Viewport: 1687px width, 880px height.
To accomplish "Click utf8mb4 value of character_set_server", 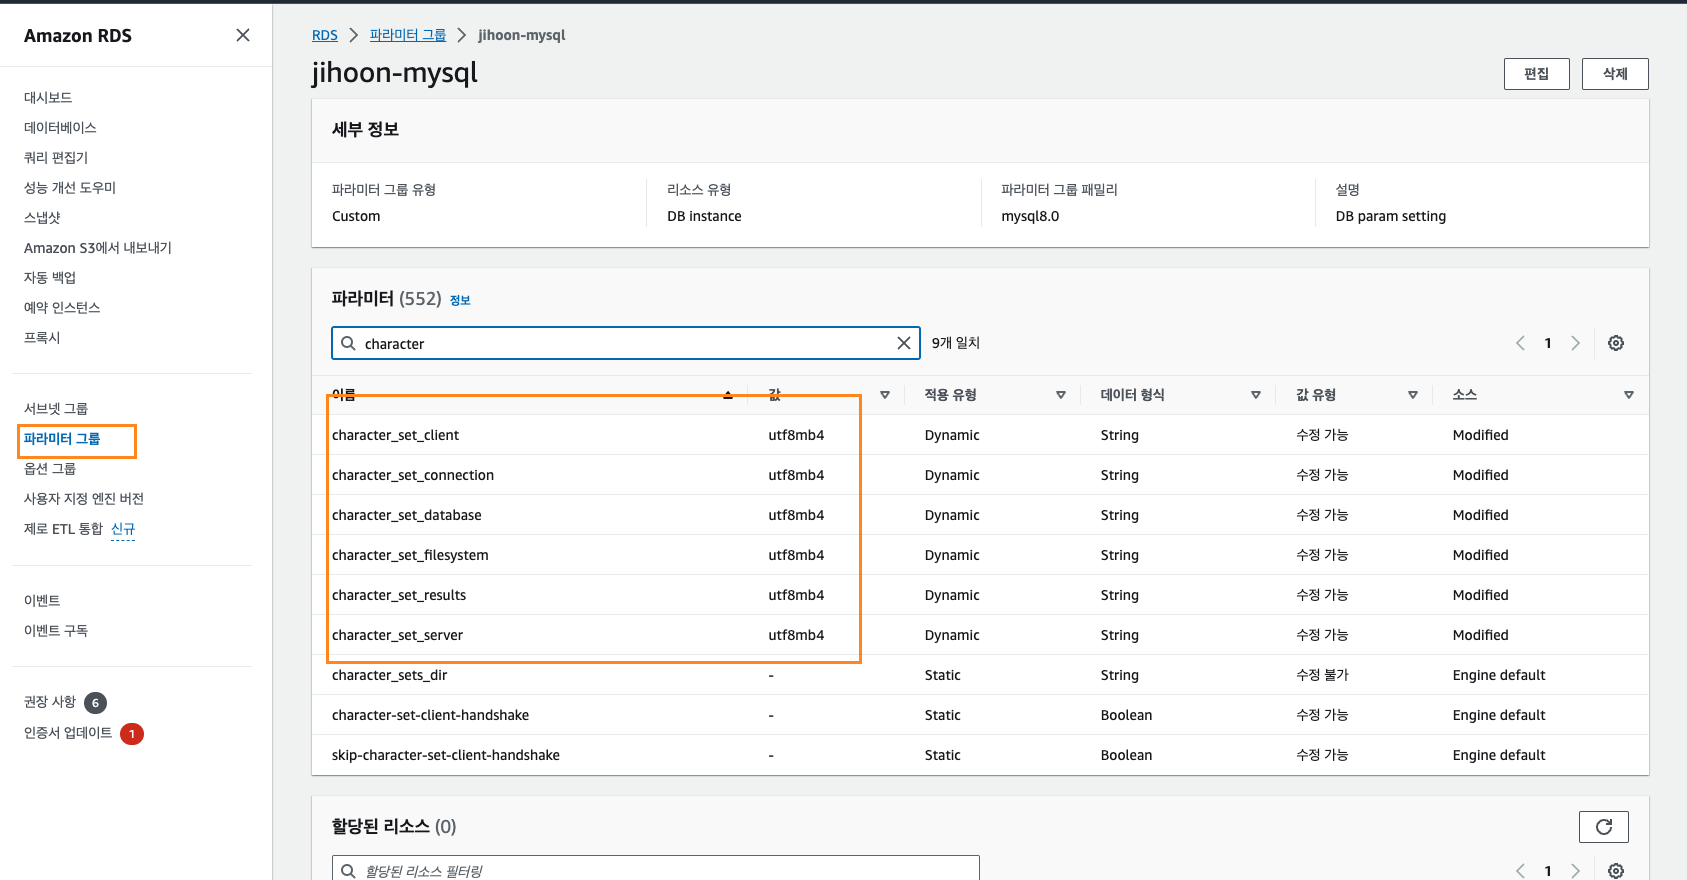I will tap(796, 635).
